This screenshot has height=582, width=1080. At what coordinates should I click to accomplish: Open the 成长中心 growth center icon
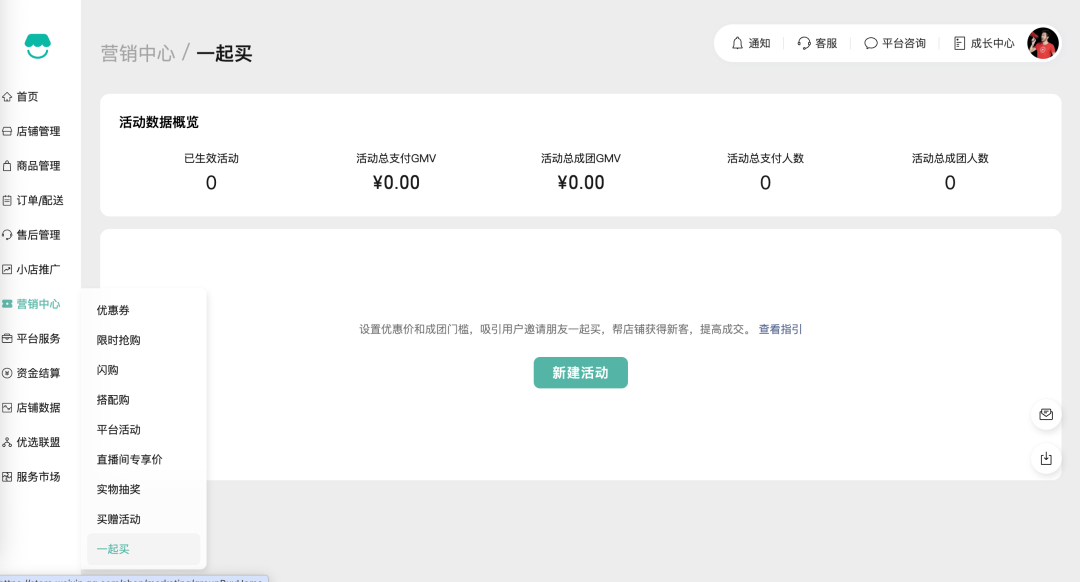click(x=957, y=43)
